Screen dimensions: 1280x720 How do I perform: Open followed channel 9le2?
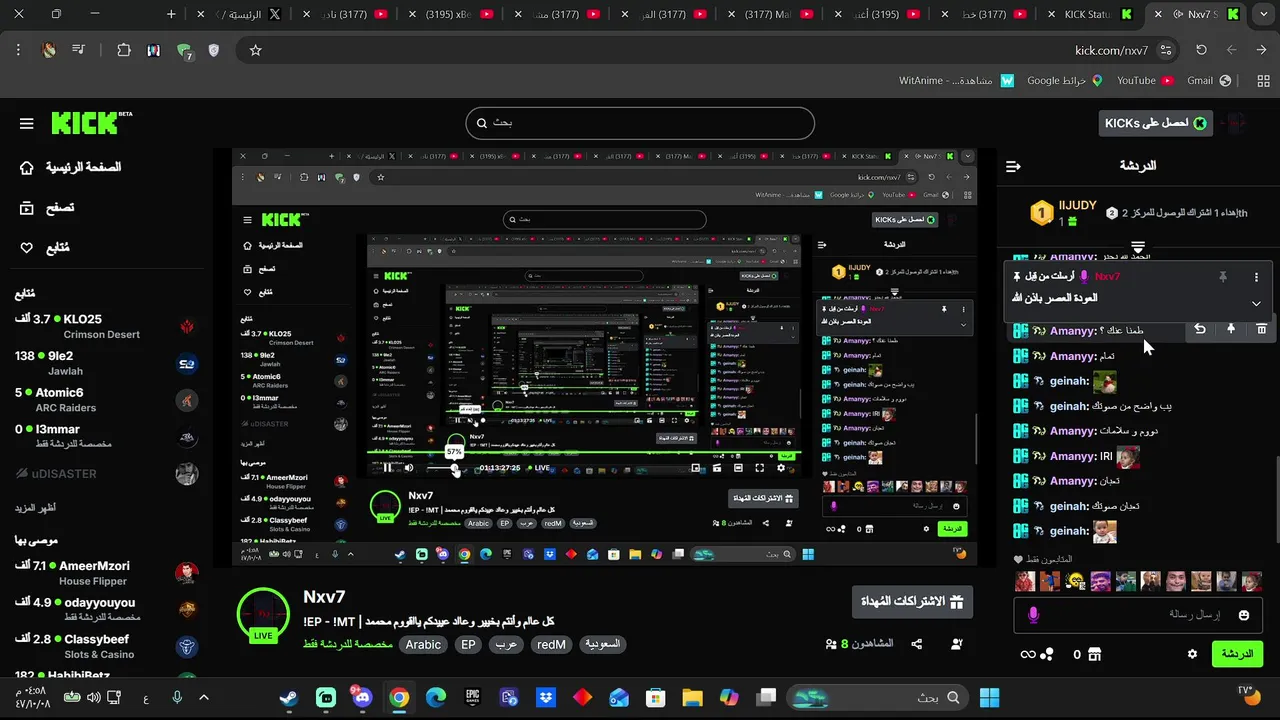tap(106, 363)
